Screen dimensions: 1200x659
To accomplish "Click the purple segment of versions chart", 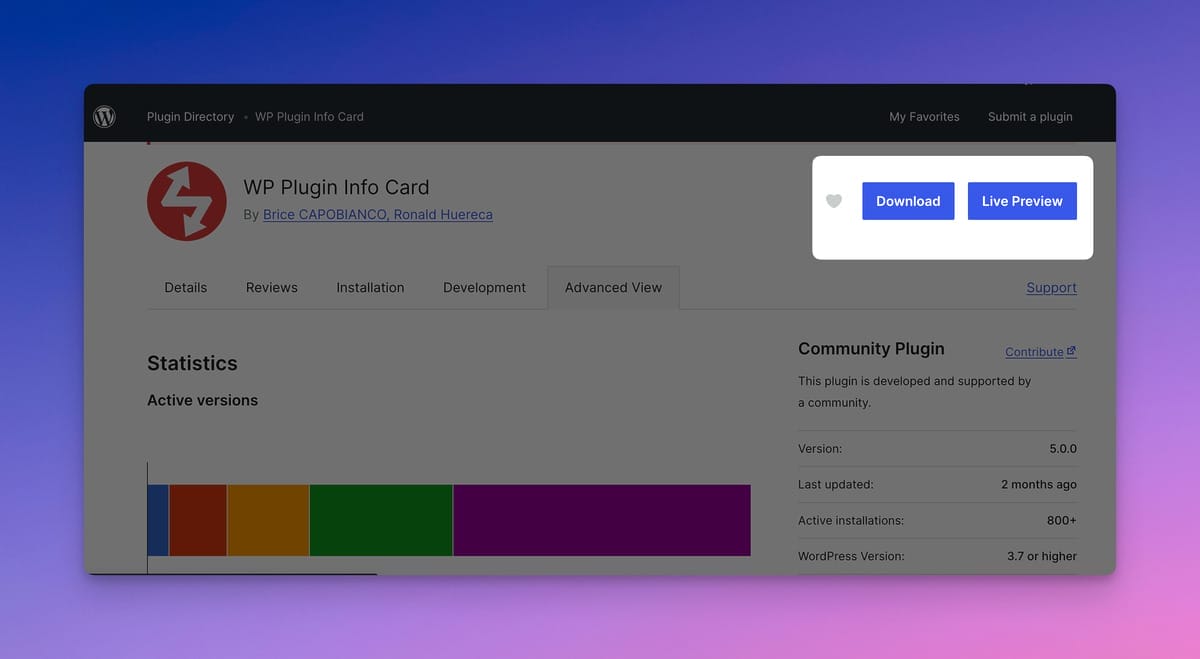I will click(x=601, y=520).
